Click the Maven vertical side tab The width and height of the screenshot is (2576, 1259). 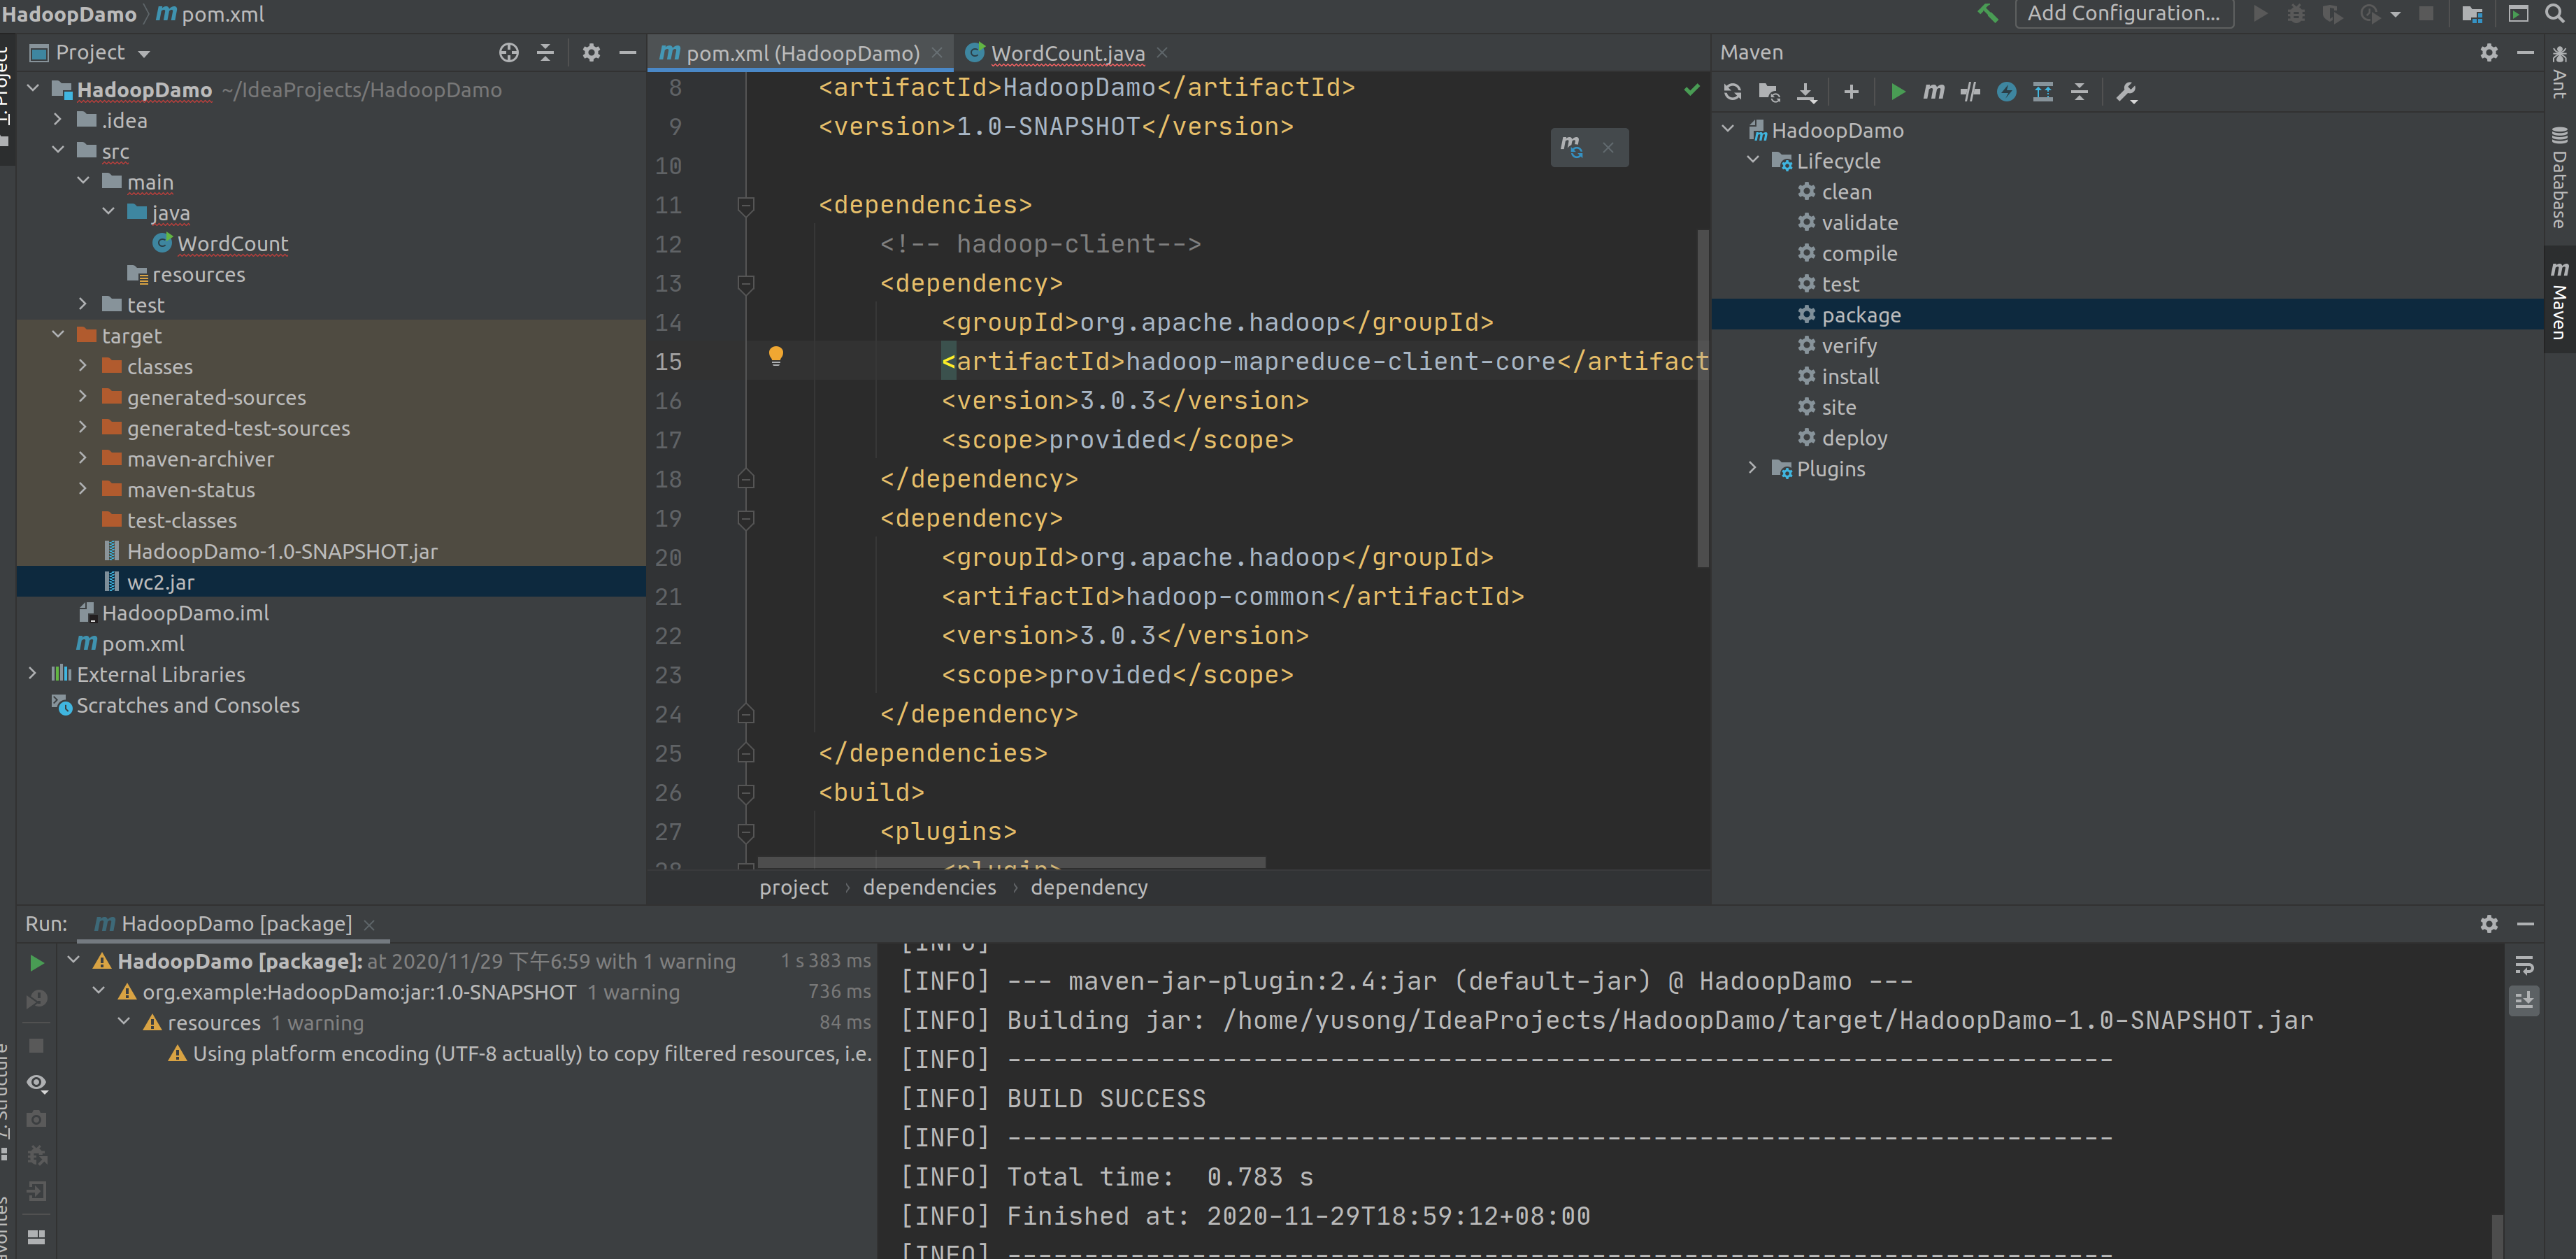[2560, 301]
